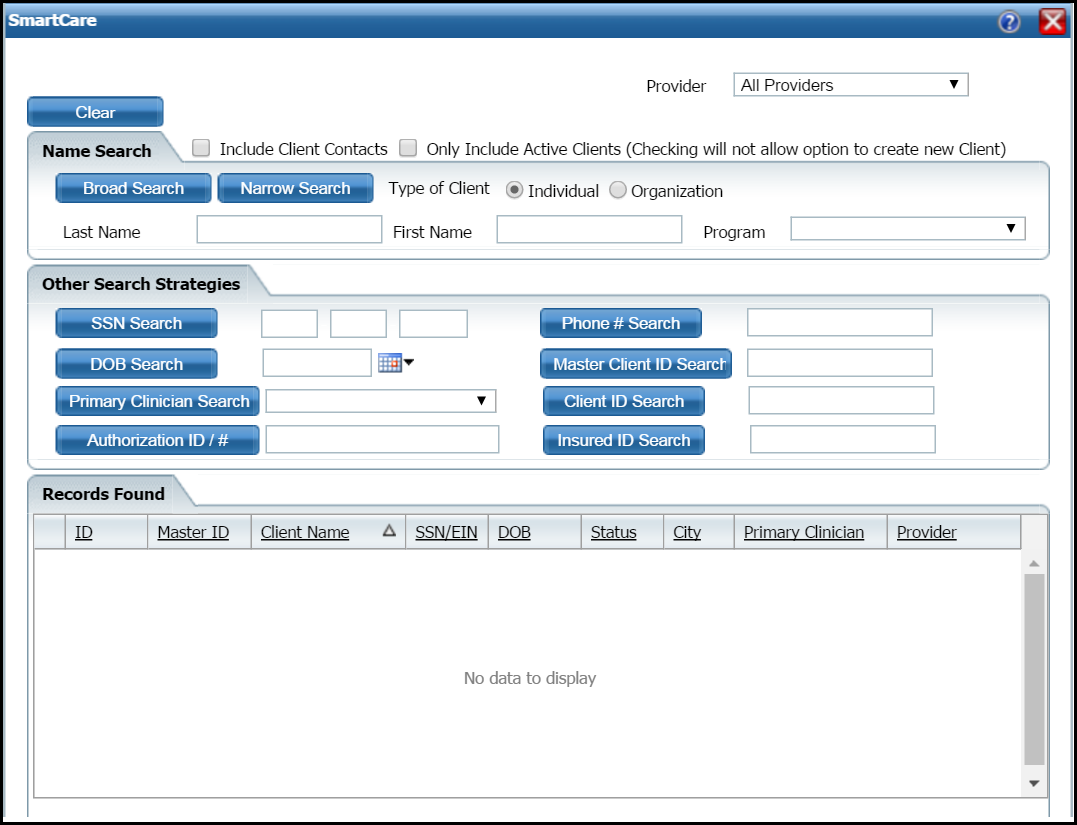Click the Broad Search button
Image resolution: width=1077 pixels, height=825 pixels.
[133, 188]
